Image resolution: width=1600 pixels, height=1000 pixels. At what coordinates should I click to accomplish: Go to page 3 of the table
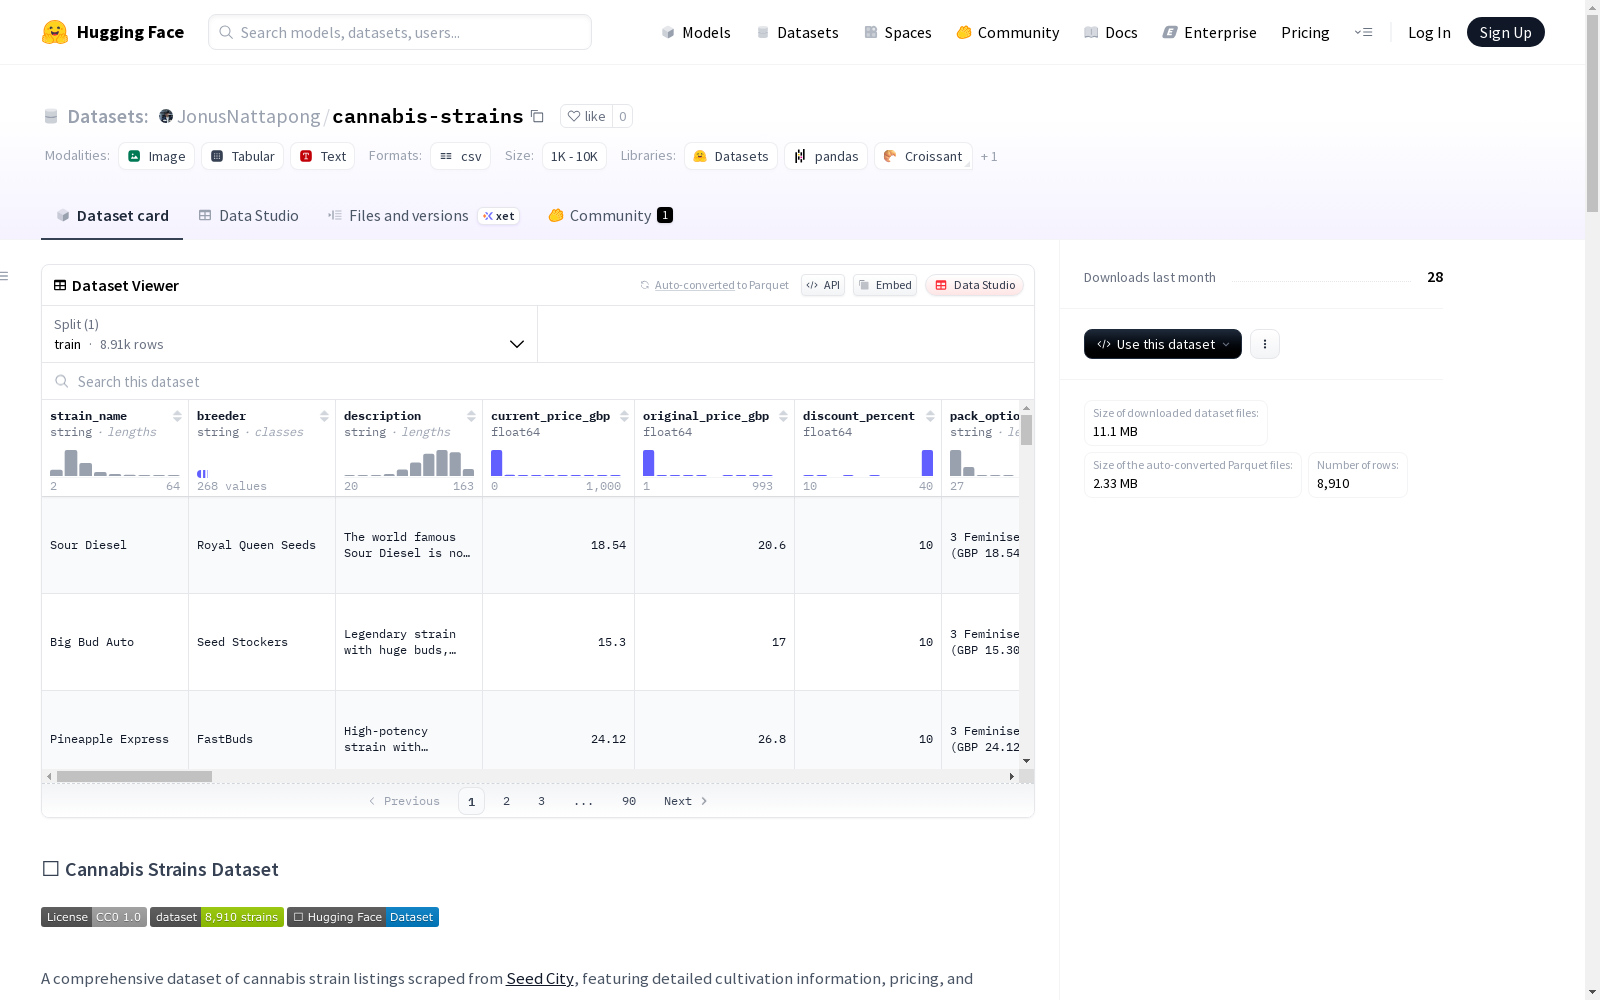(542, 801)
